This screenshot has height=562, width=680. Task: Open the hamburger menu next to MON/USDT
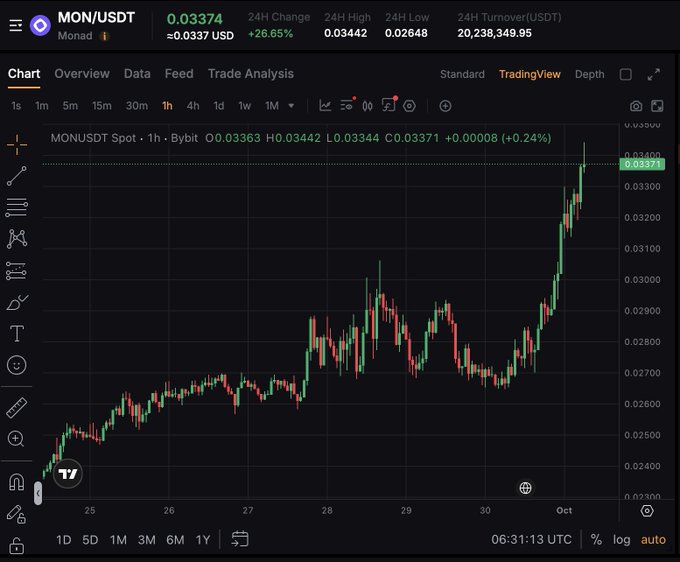pos(16,26)
